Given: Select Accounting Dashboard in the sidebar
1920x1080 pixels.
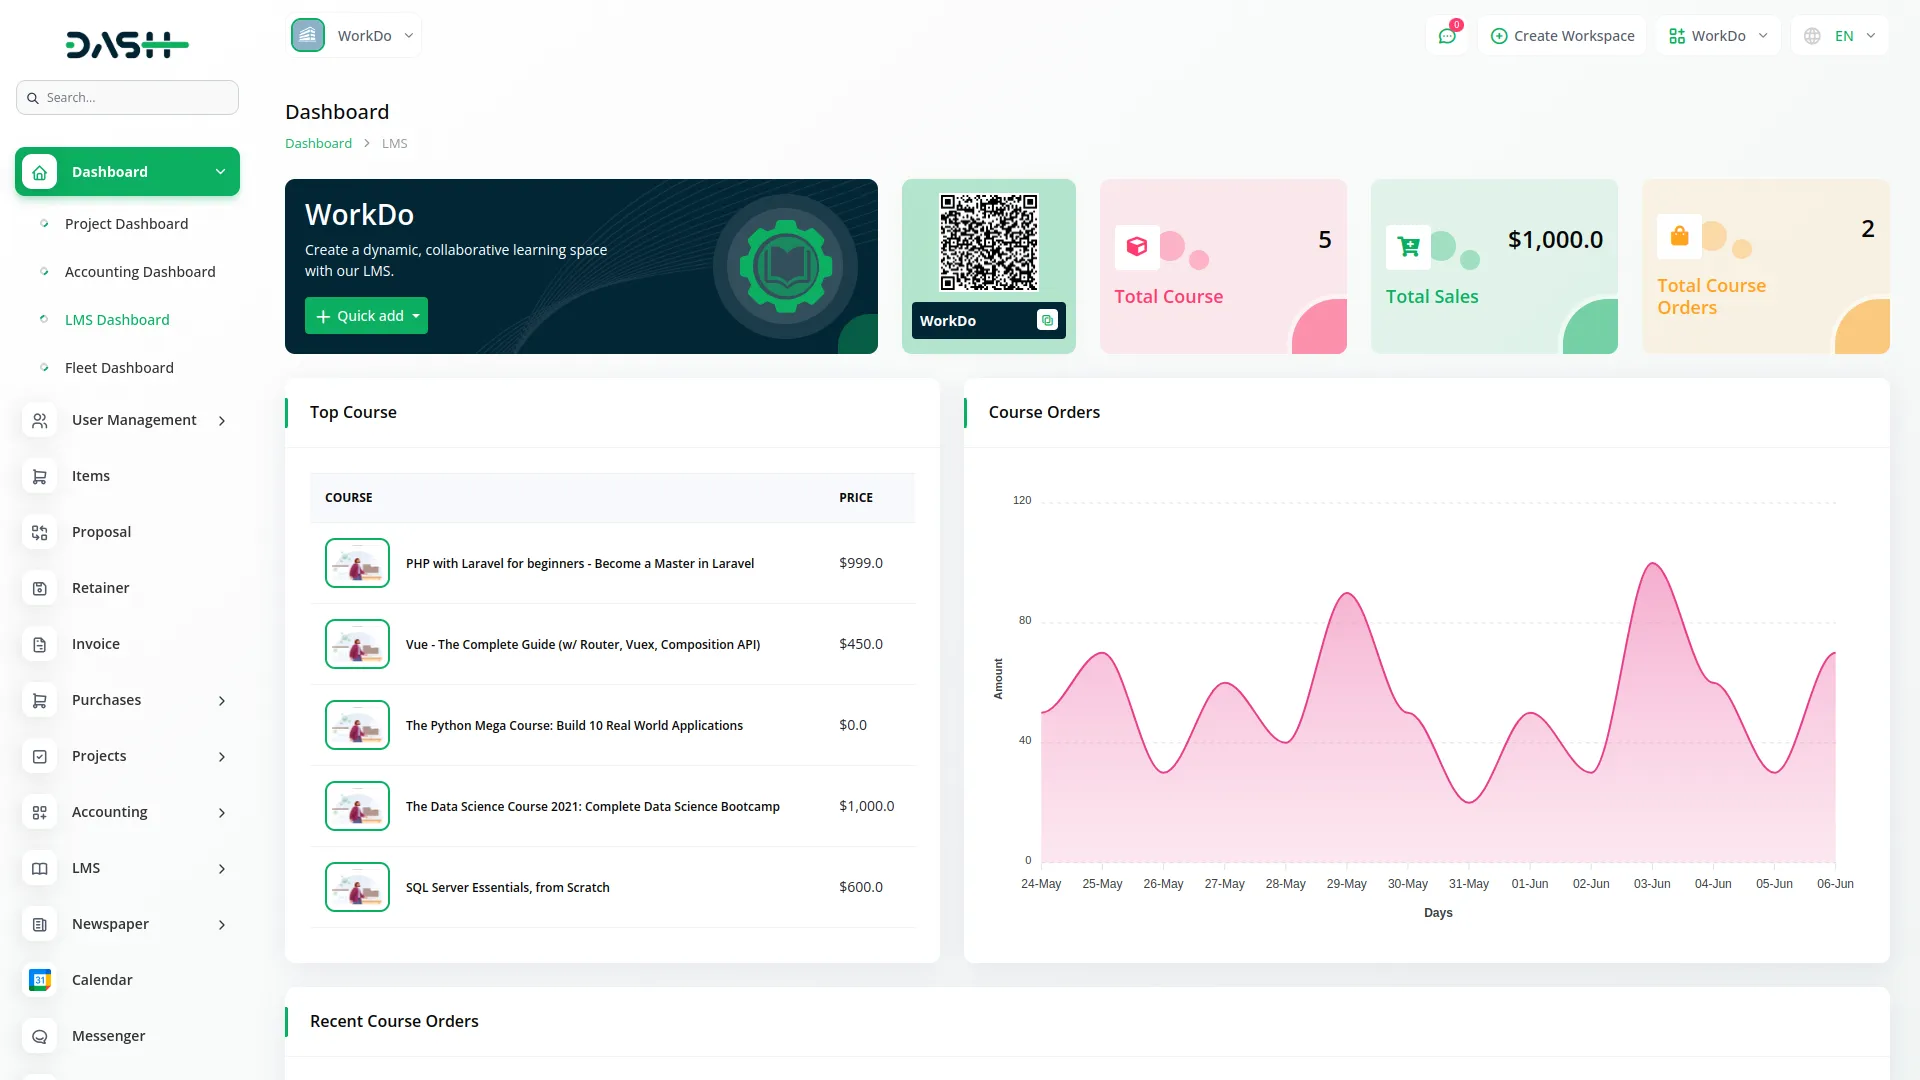Looking at the screenshot, I should 140,272.
